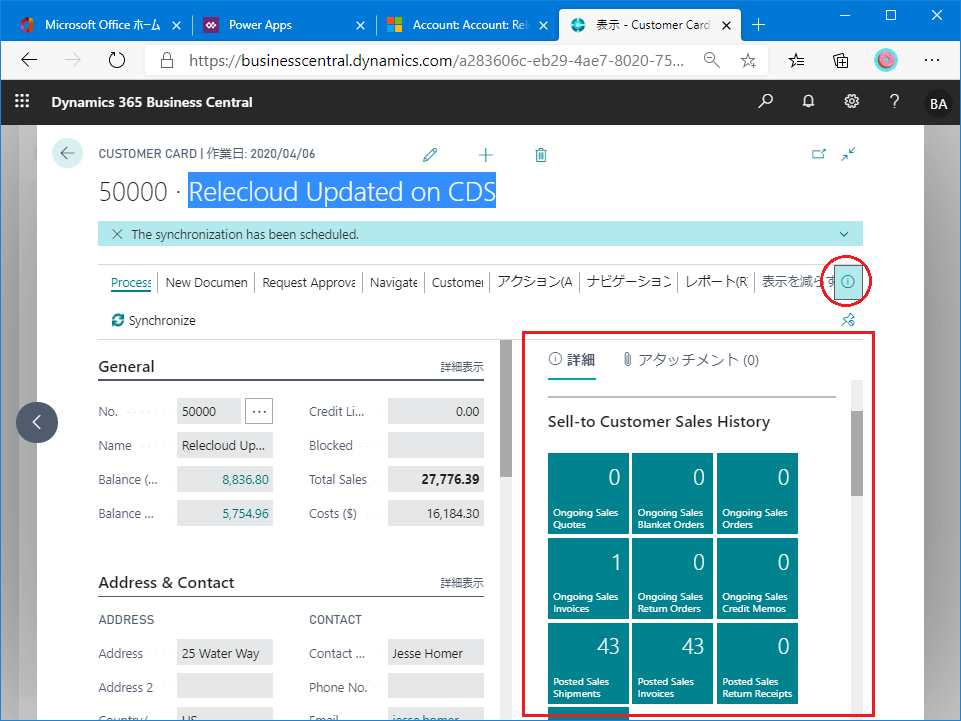
Task: Click the Address field 25 Water Way
Action: pyautogui.click(x=225, y=654)
